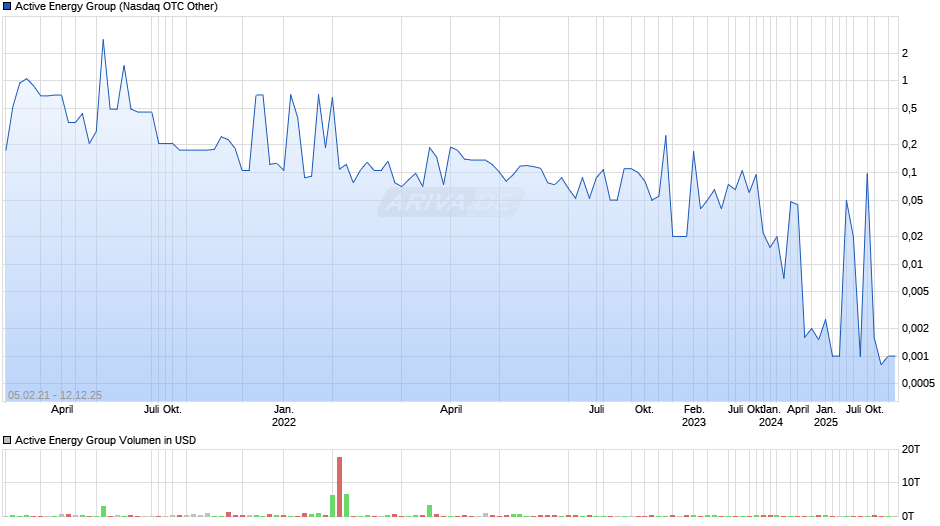
Task: Click the price axis label '2'
Action: tap(905, 53)
